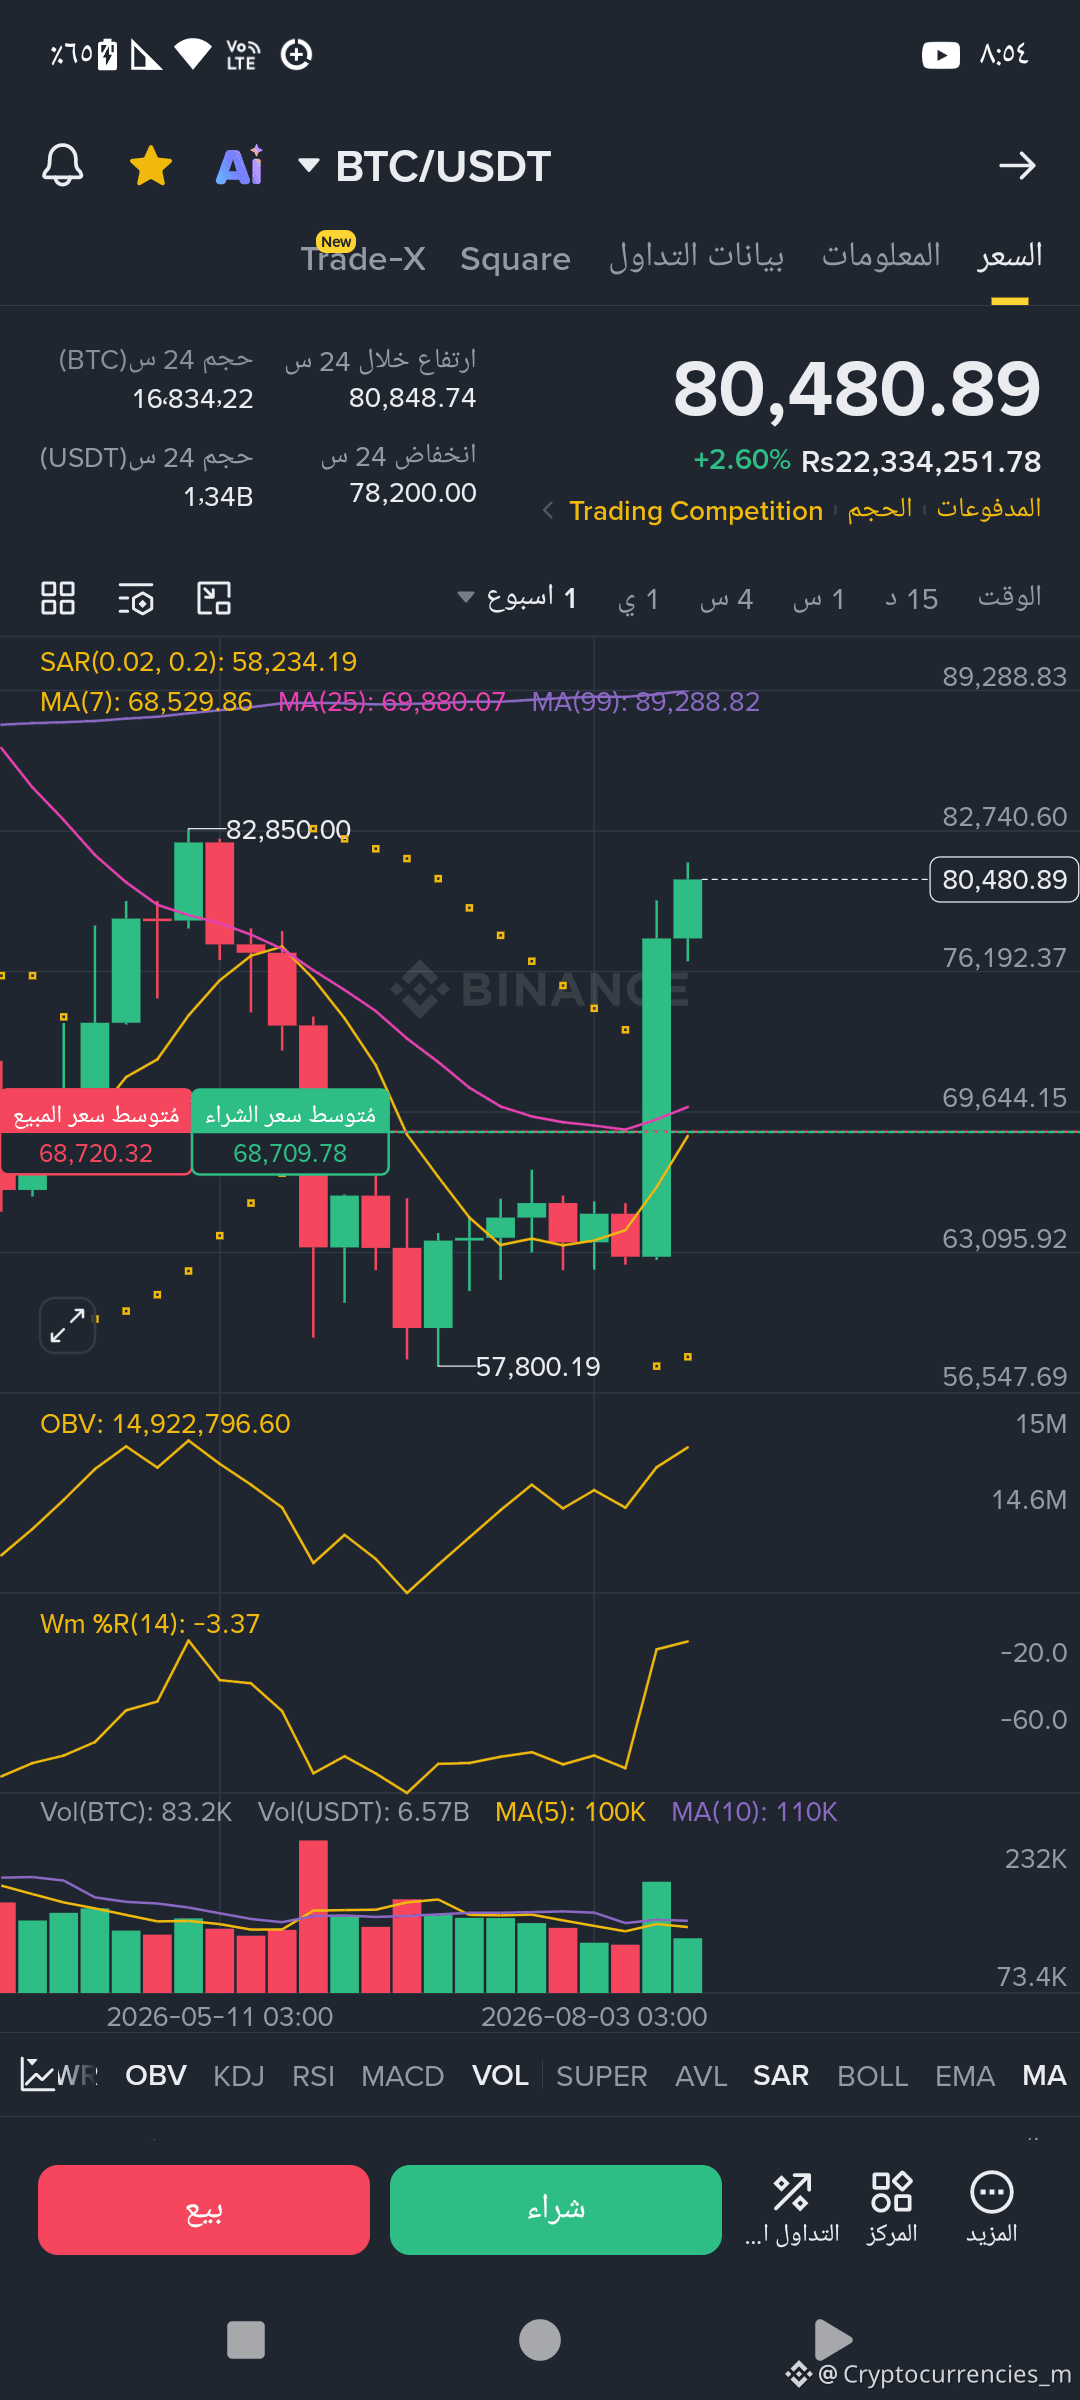Select the السعر tab

1010,256
